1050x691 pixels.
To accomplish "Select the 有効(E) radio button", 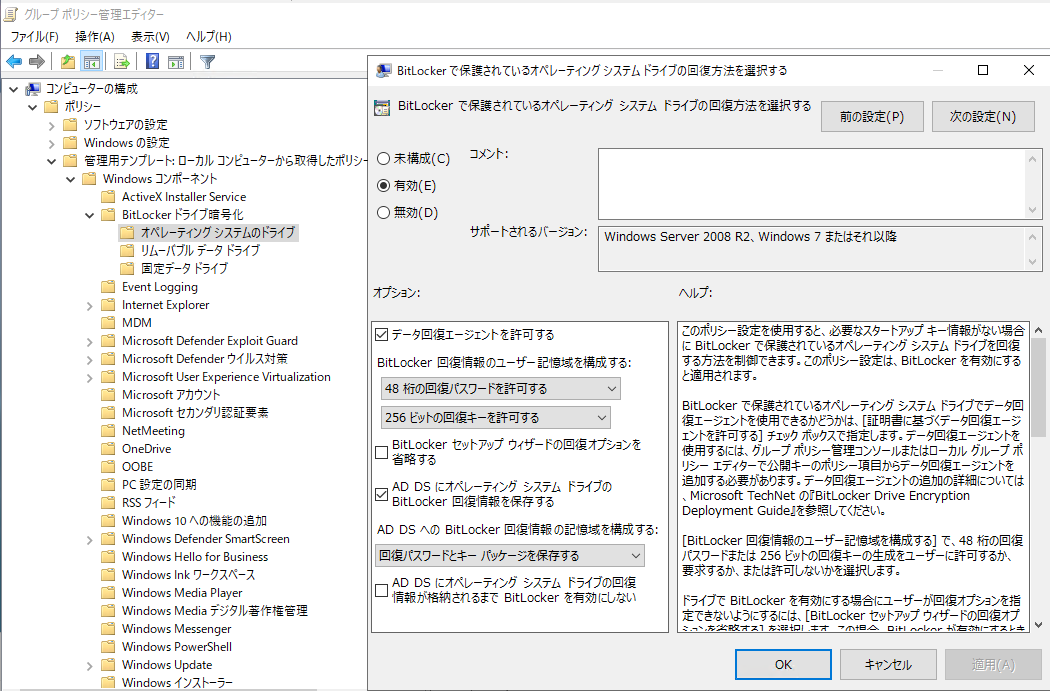I will [384, 185].
